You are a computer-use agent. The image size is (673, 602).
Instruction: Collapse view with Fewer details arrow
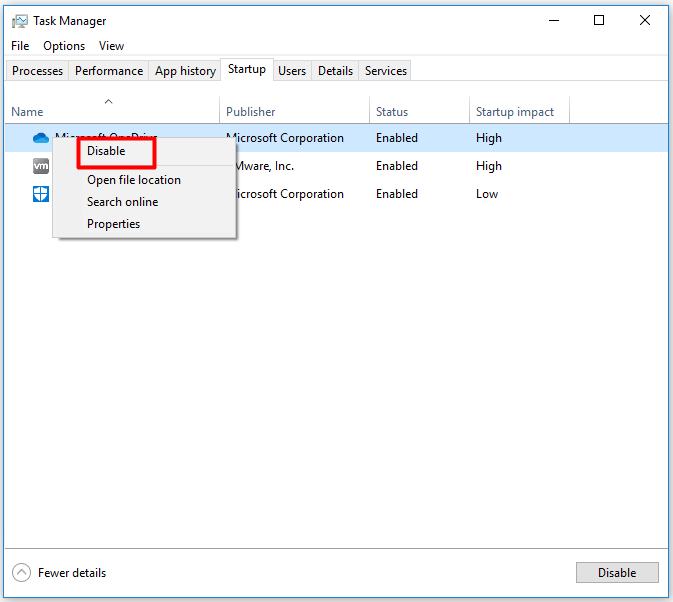pos(21,572)
